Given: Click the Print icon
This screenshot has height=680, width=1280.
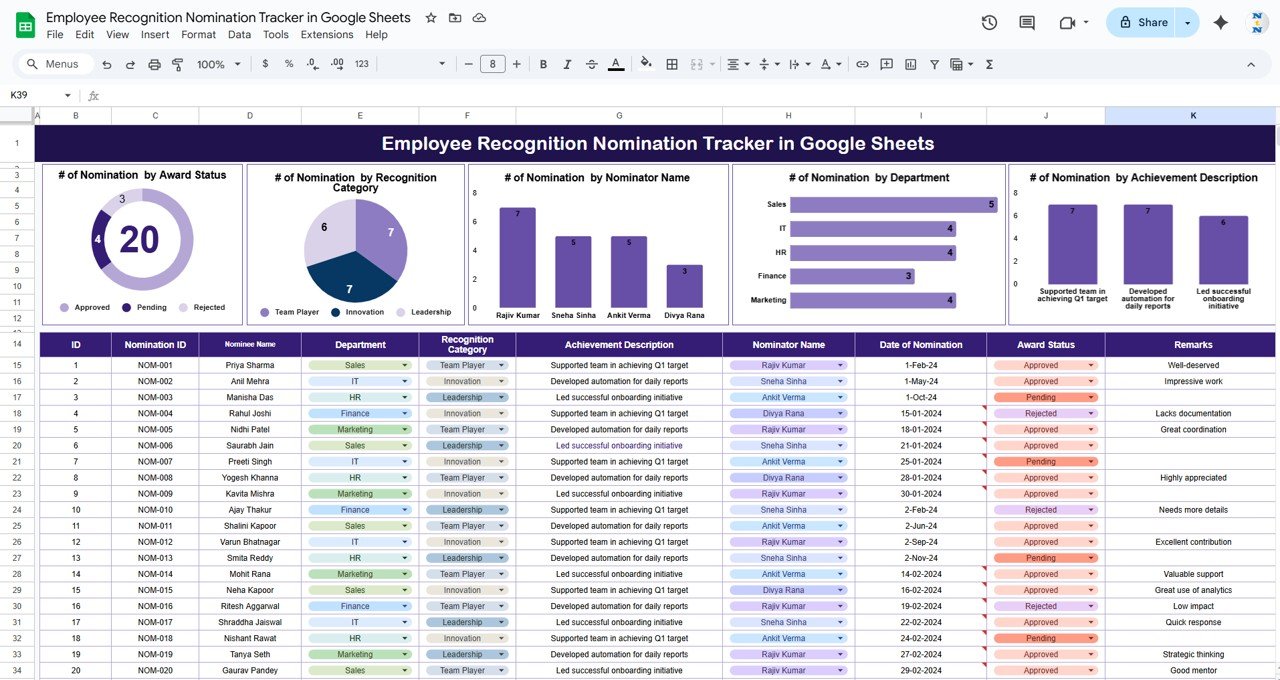Looking at the screenshot, I should coord(153,64).
